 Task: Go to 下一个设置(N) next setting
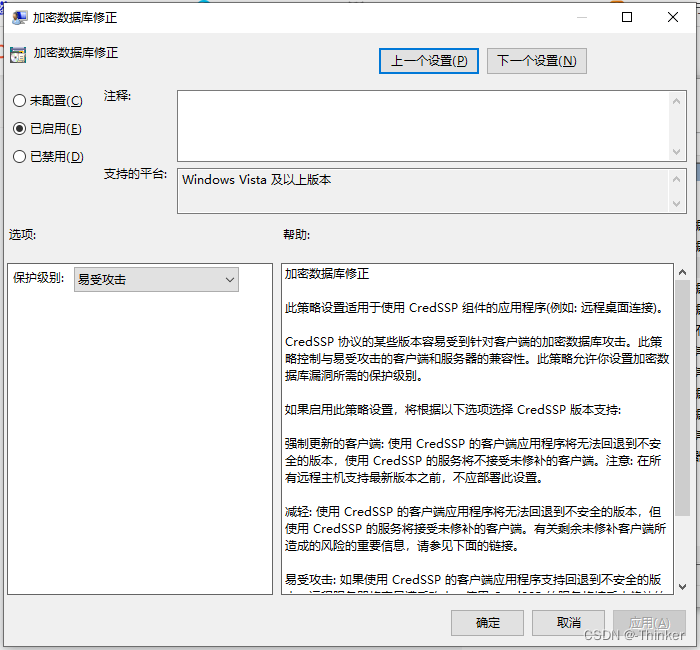537,61
